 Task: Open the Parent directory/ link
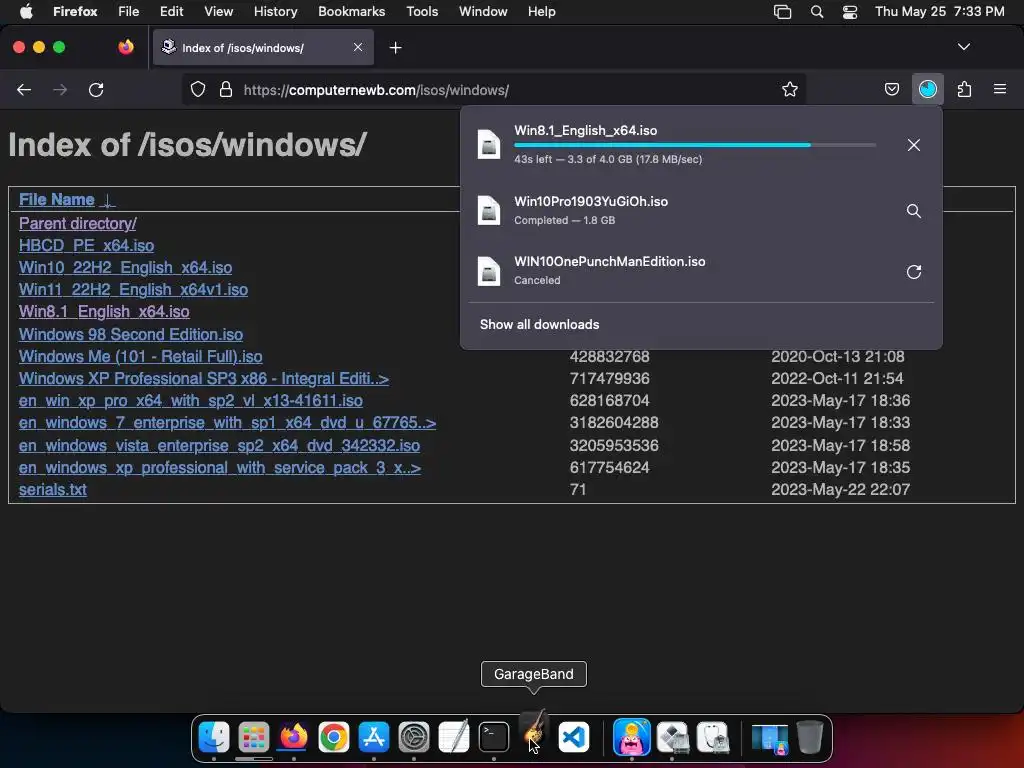pyautogui.click(x=78, y=223)
